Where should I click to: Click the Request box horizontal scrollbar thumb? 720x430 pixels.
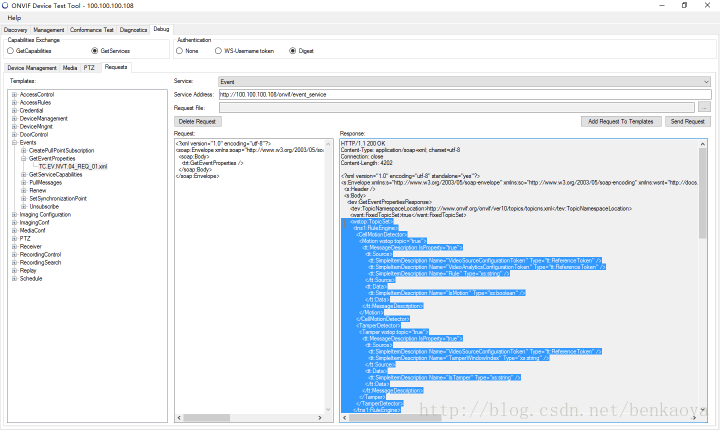point(207,418)
